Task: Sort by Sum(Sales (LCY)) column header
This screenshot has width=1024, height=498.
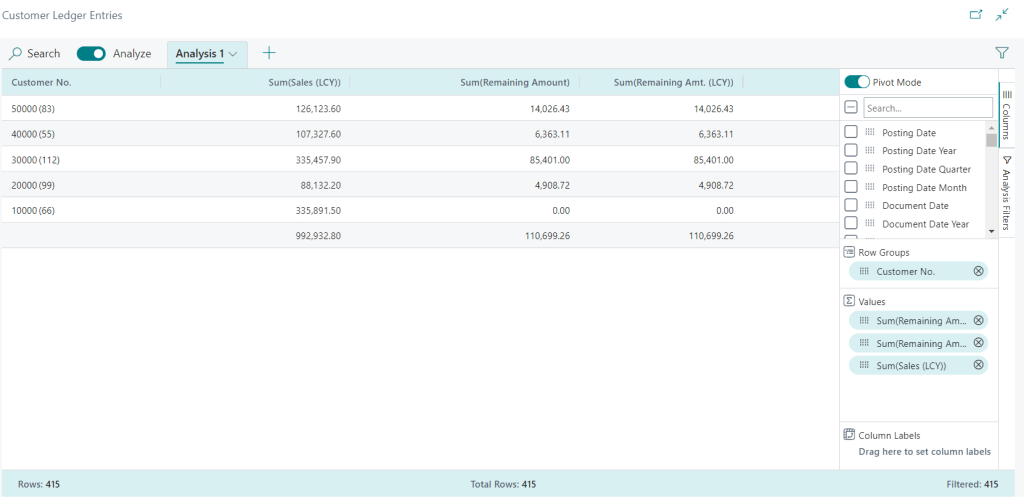Action: click(x=305, y=82)
